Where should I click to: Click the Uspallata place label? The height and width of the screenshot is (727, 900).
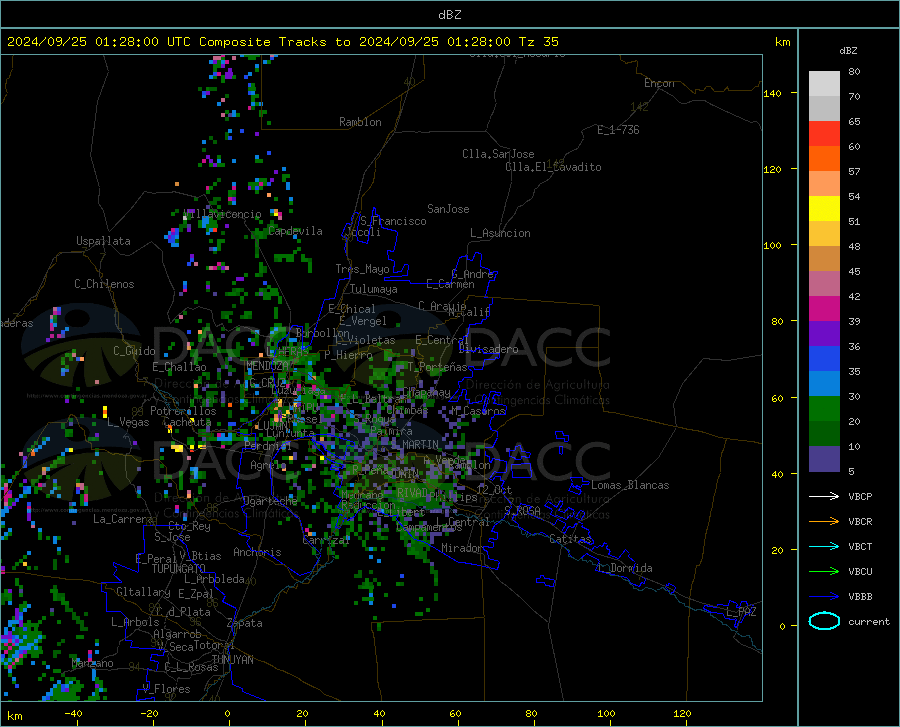point(103,241)
